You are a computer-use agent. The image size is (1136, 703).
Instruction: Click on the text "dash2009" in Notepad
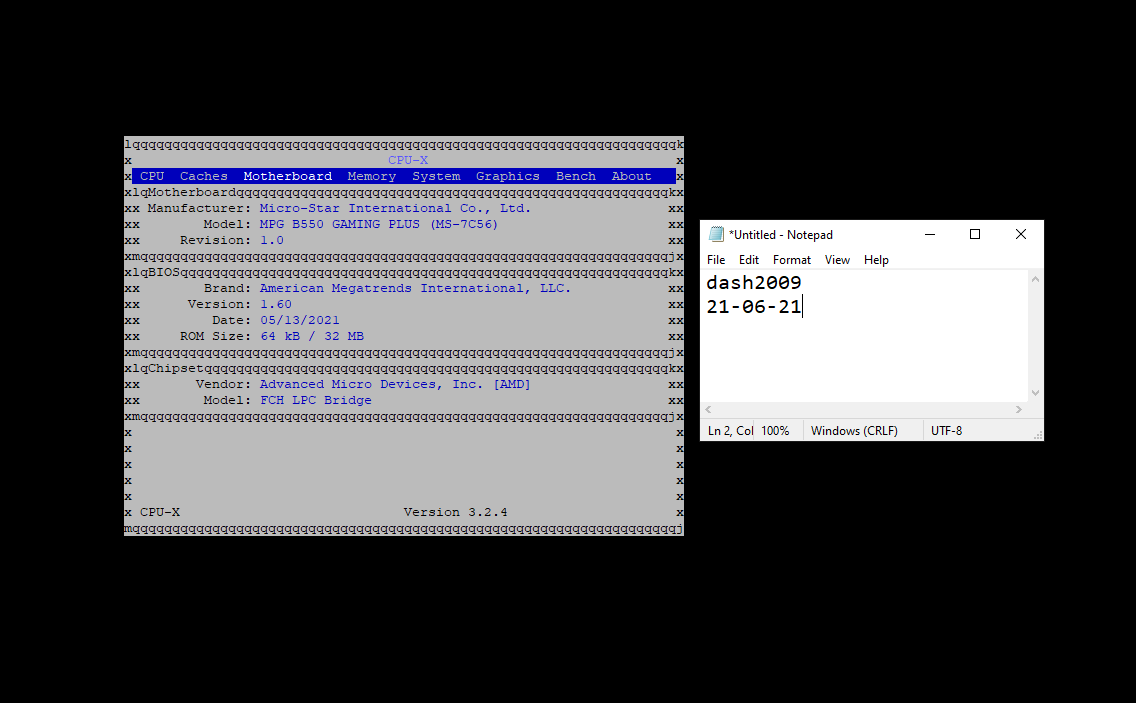pyautogui.click(x=753, y=283)
